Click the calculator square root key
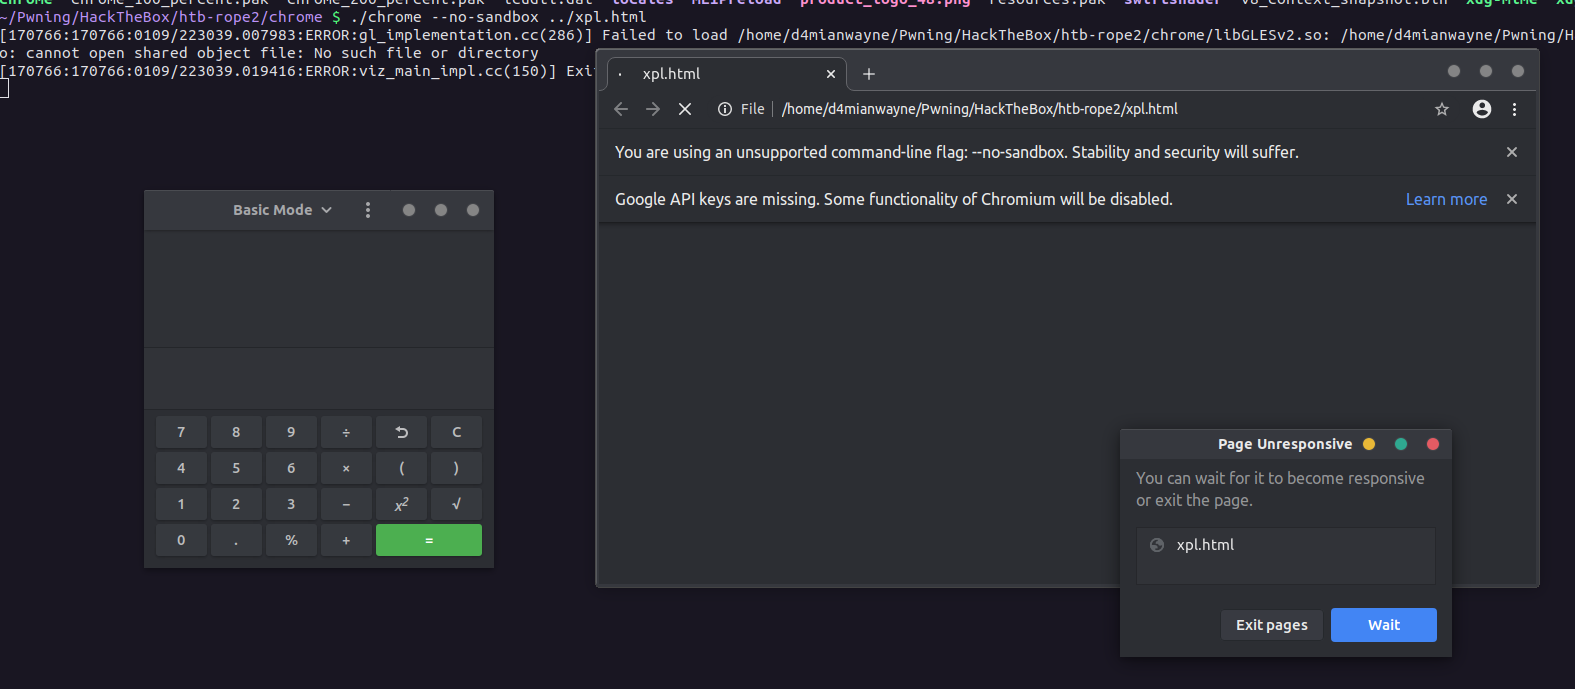 [456, 504]
